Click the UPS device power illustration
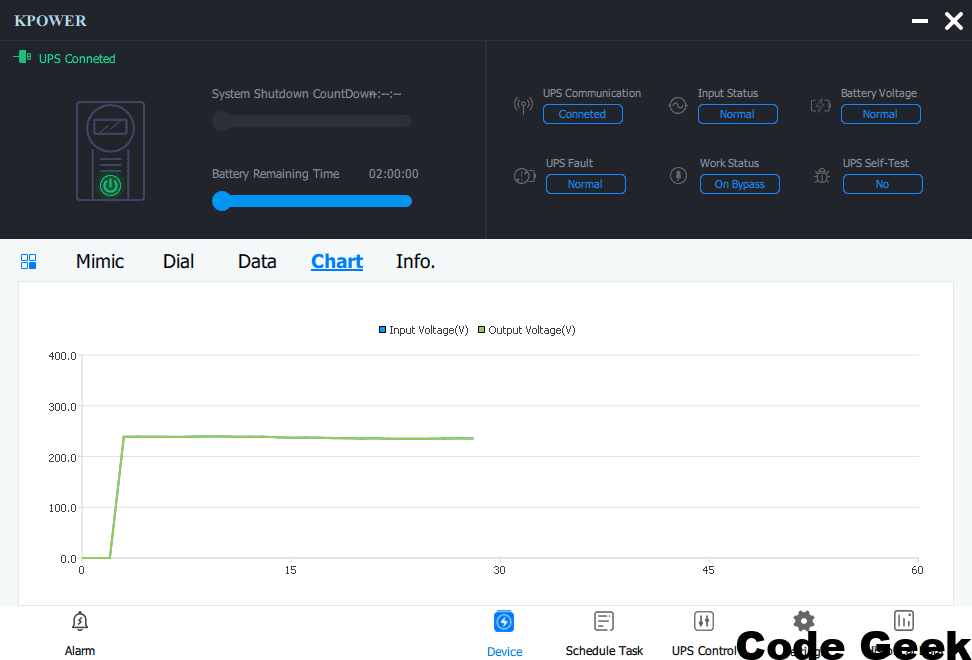This screenshot has width=972, height=660. pyautogui.click(x=110, y=151)
